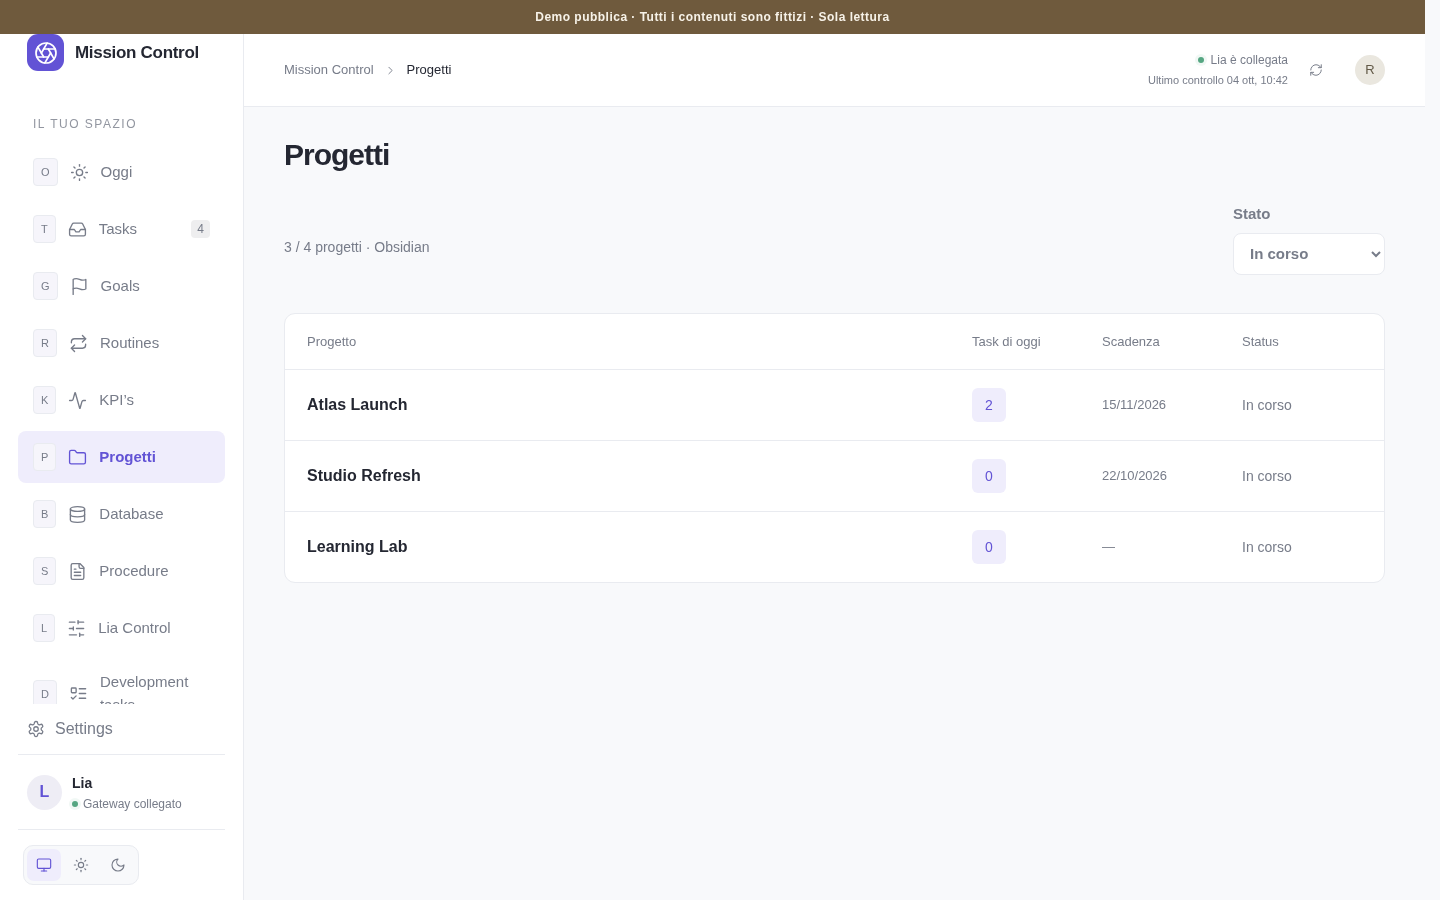
Task: Open the Learning Lab project
Action: click(x=357, y=547)
